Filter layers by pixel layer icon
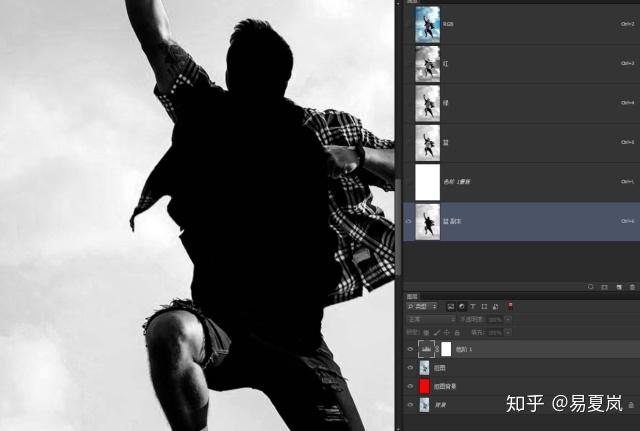 click(451, 307)
